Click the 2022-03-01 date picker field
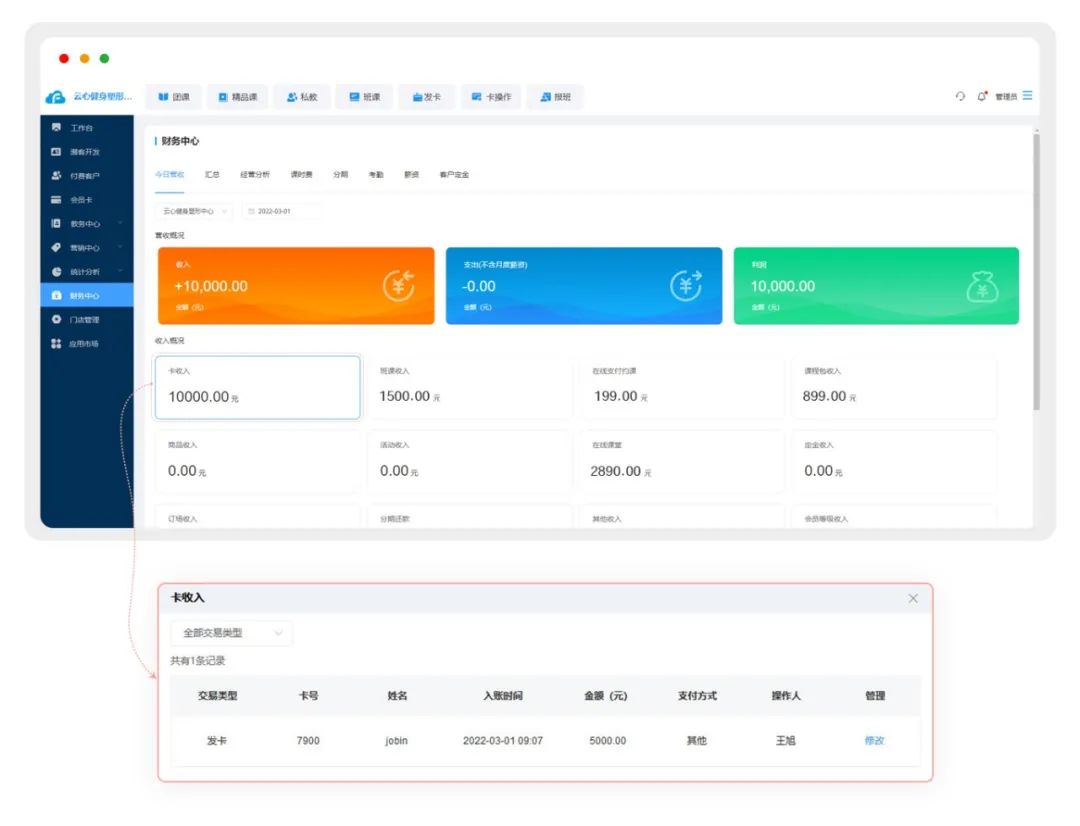The height and width of the screenshot is (826, 1080). pyautogui.click(x=281, y=211)
